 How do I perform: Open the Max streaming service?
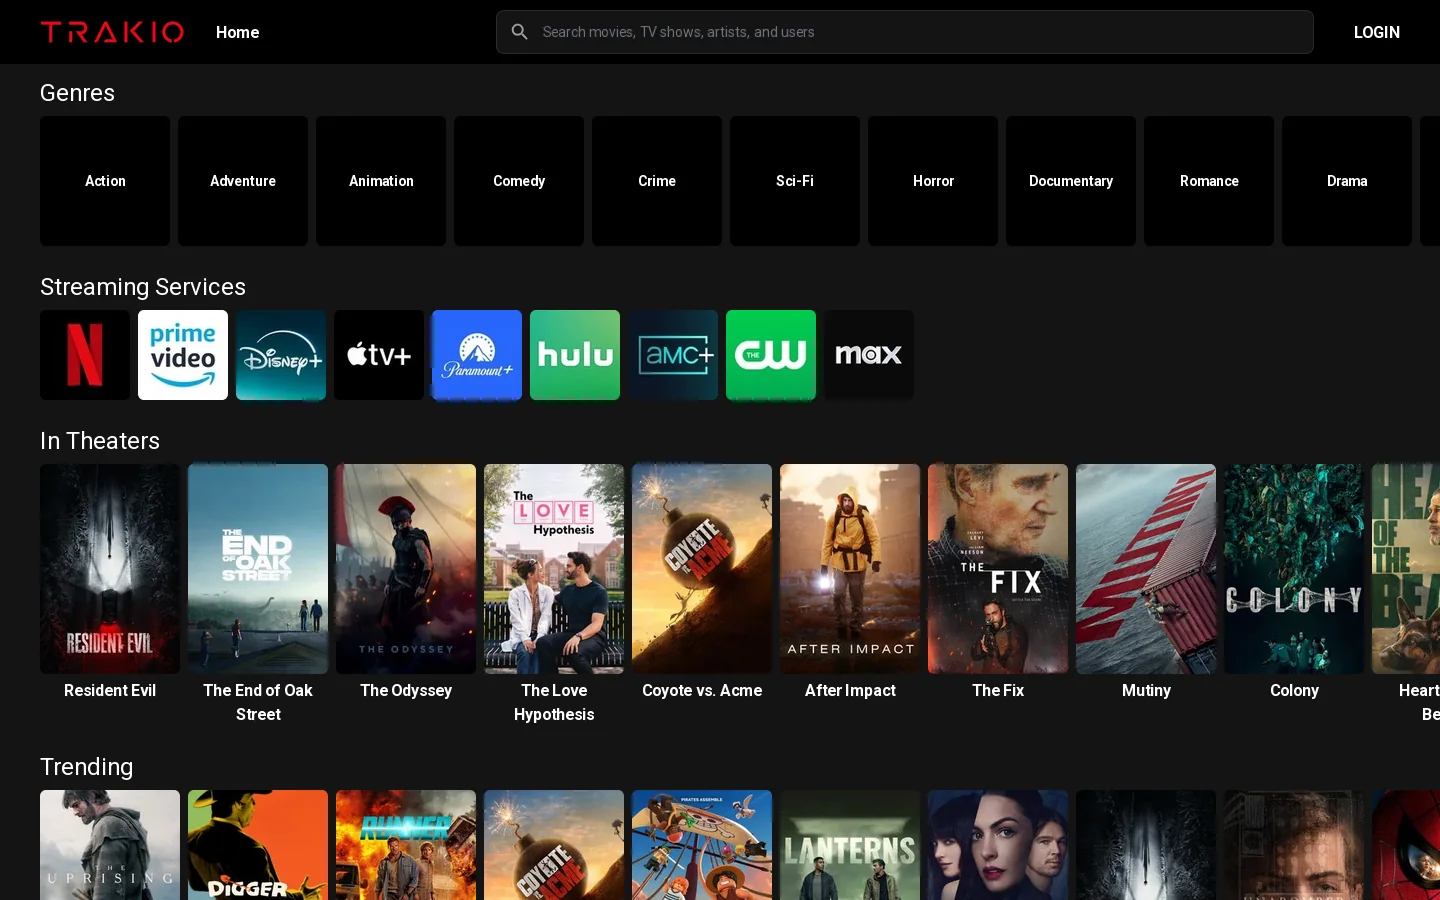point(869,355)
